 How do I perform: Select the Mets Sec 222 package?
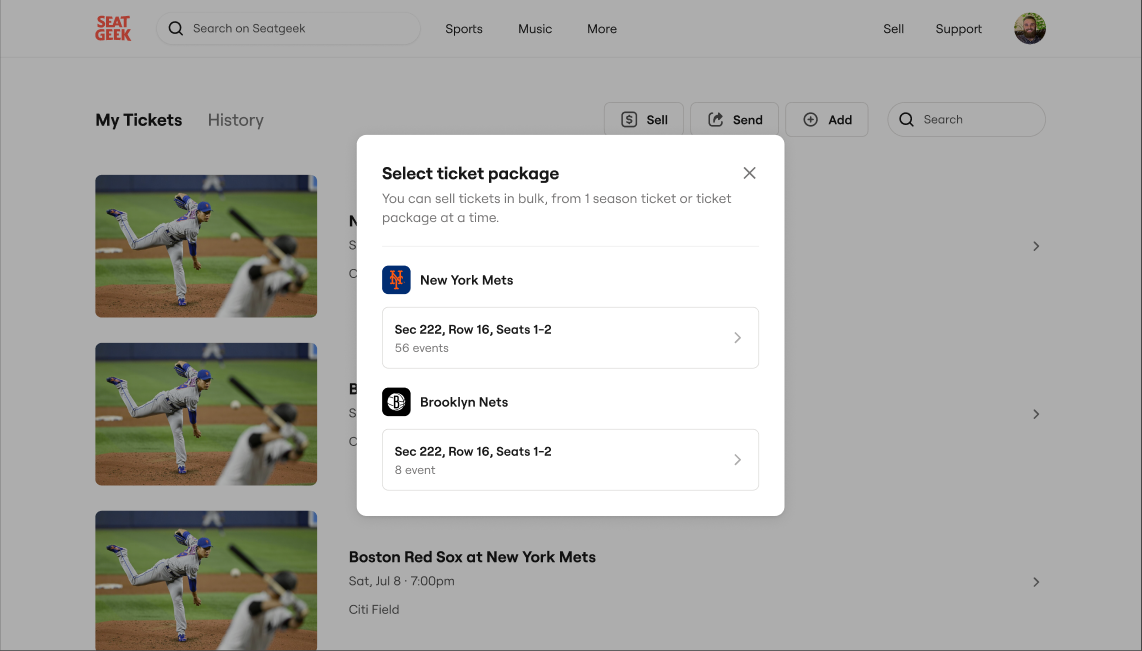click(x=570, y=338)
